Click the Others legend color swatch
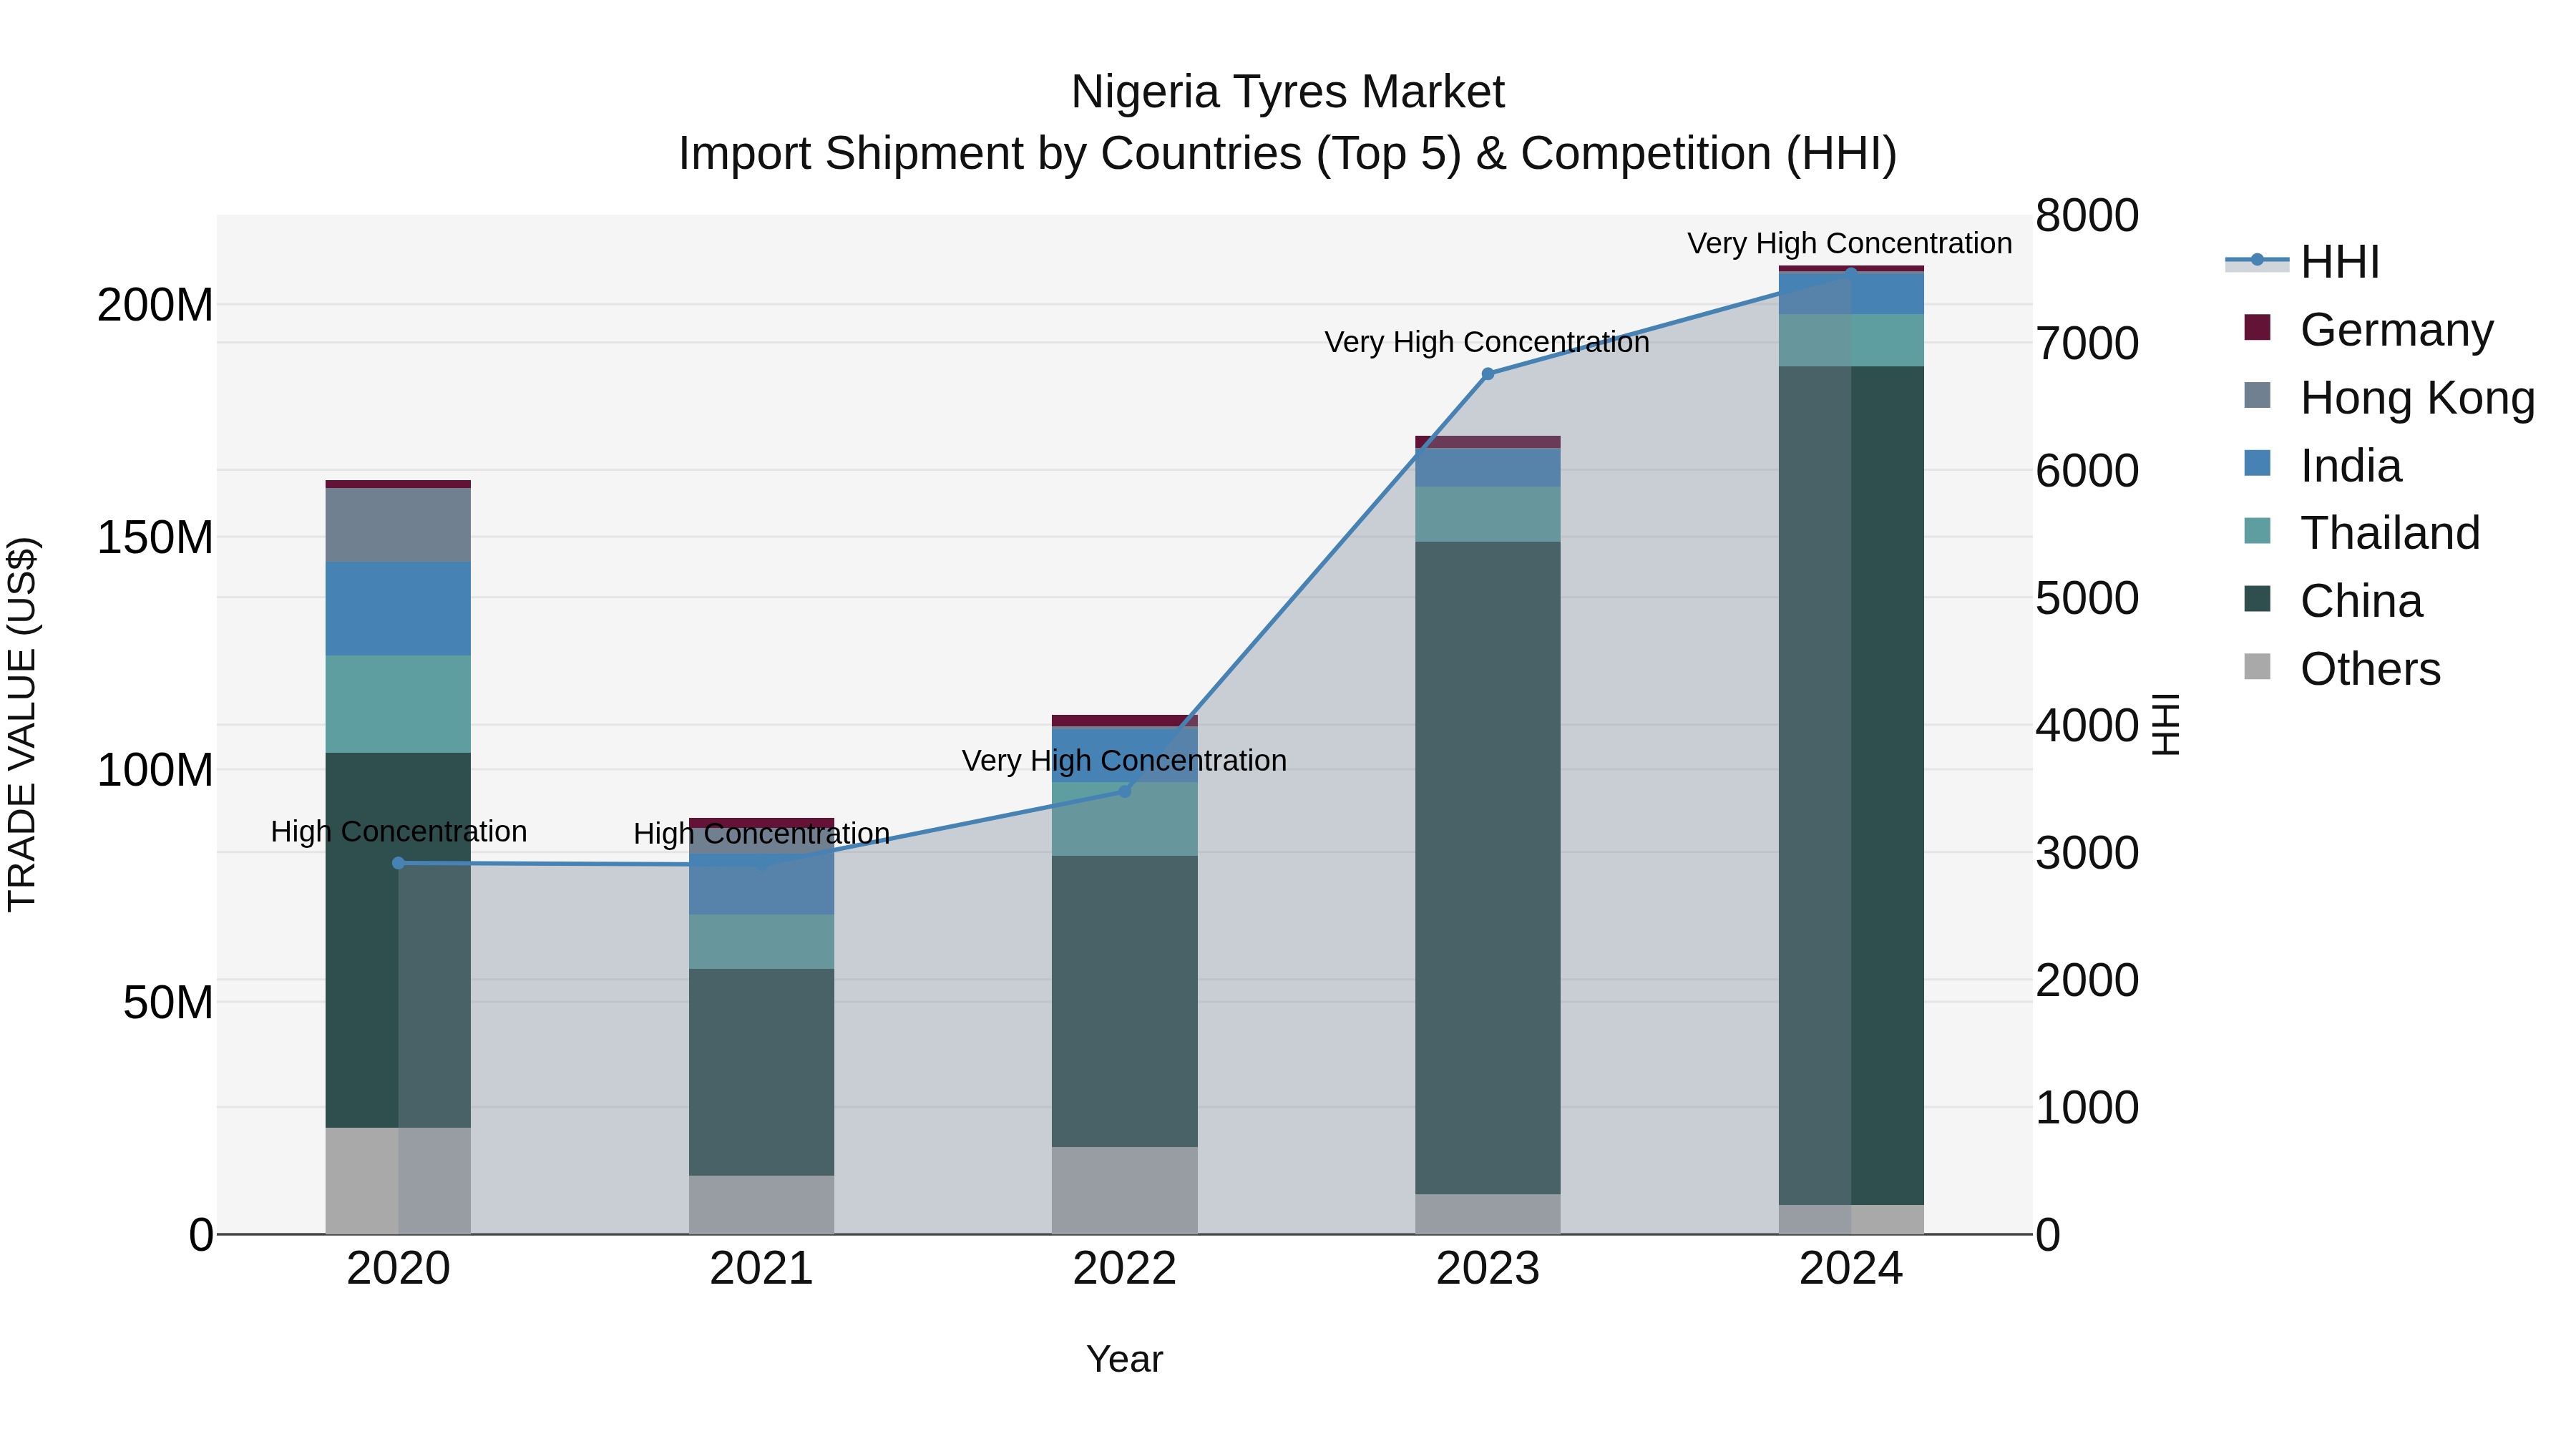This screenshot has width=2576, height=1449. coord(2257,666)
